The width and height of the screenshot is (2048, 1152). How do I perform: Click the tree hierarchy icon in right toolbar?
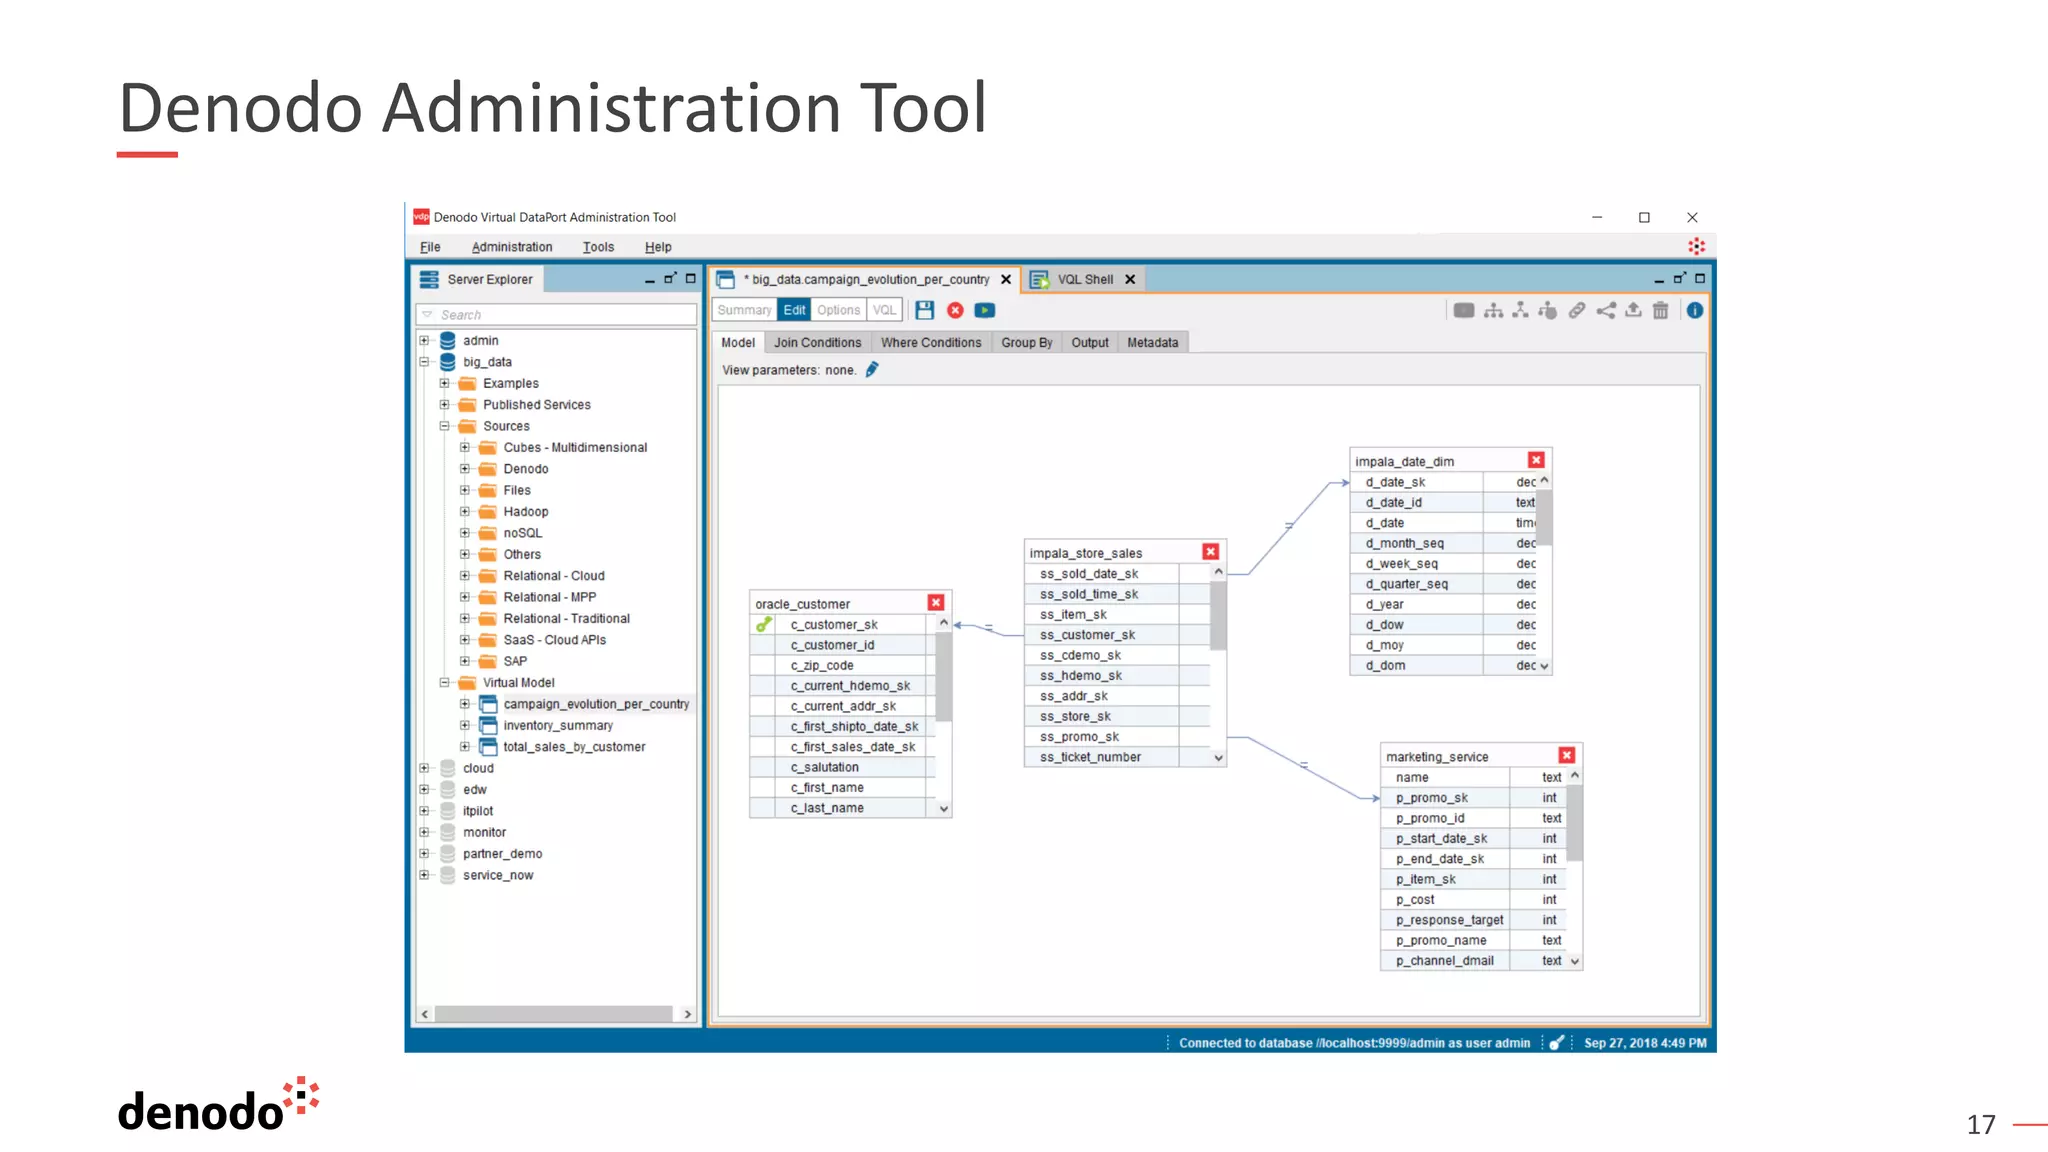[x=1493, y=310]
